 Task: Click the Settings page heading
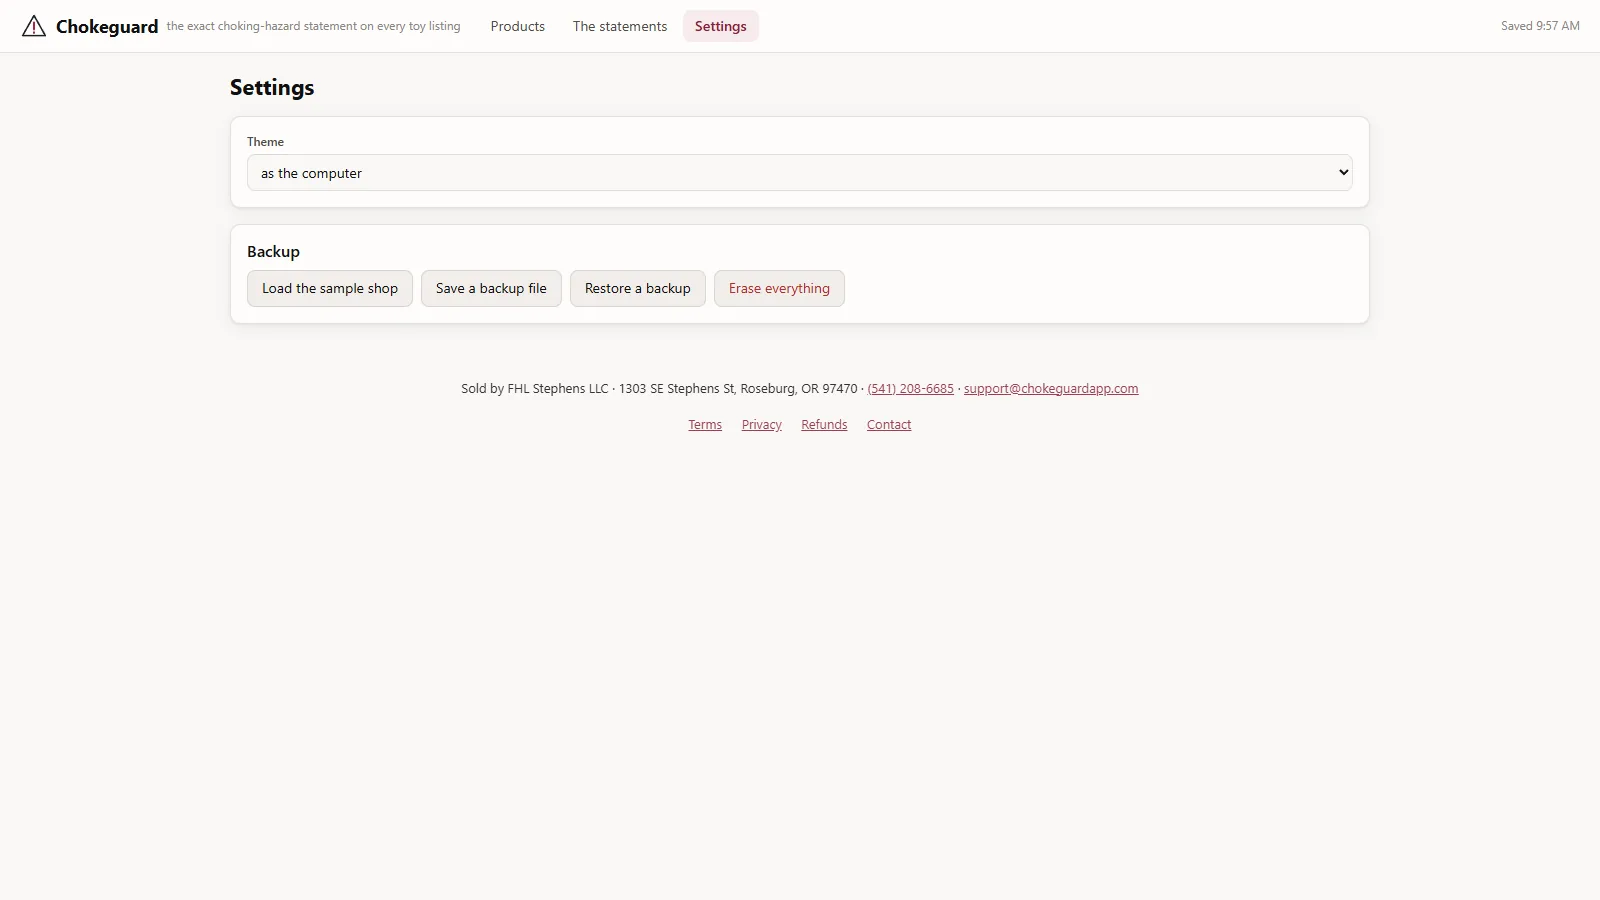pos(272,88)
